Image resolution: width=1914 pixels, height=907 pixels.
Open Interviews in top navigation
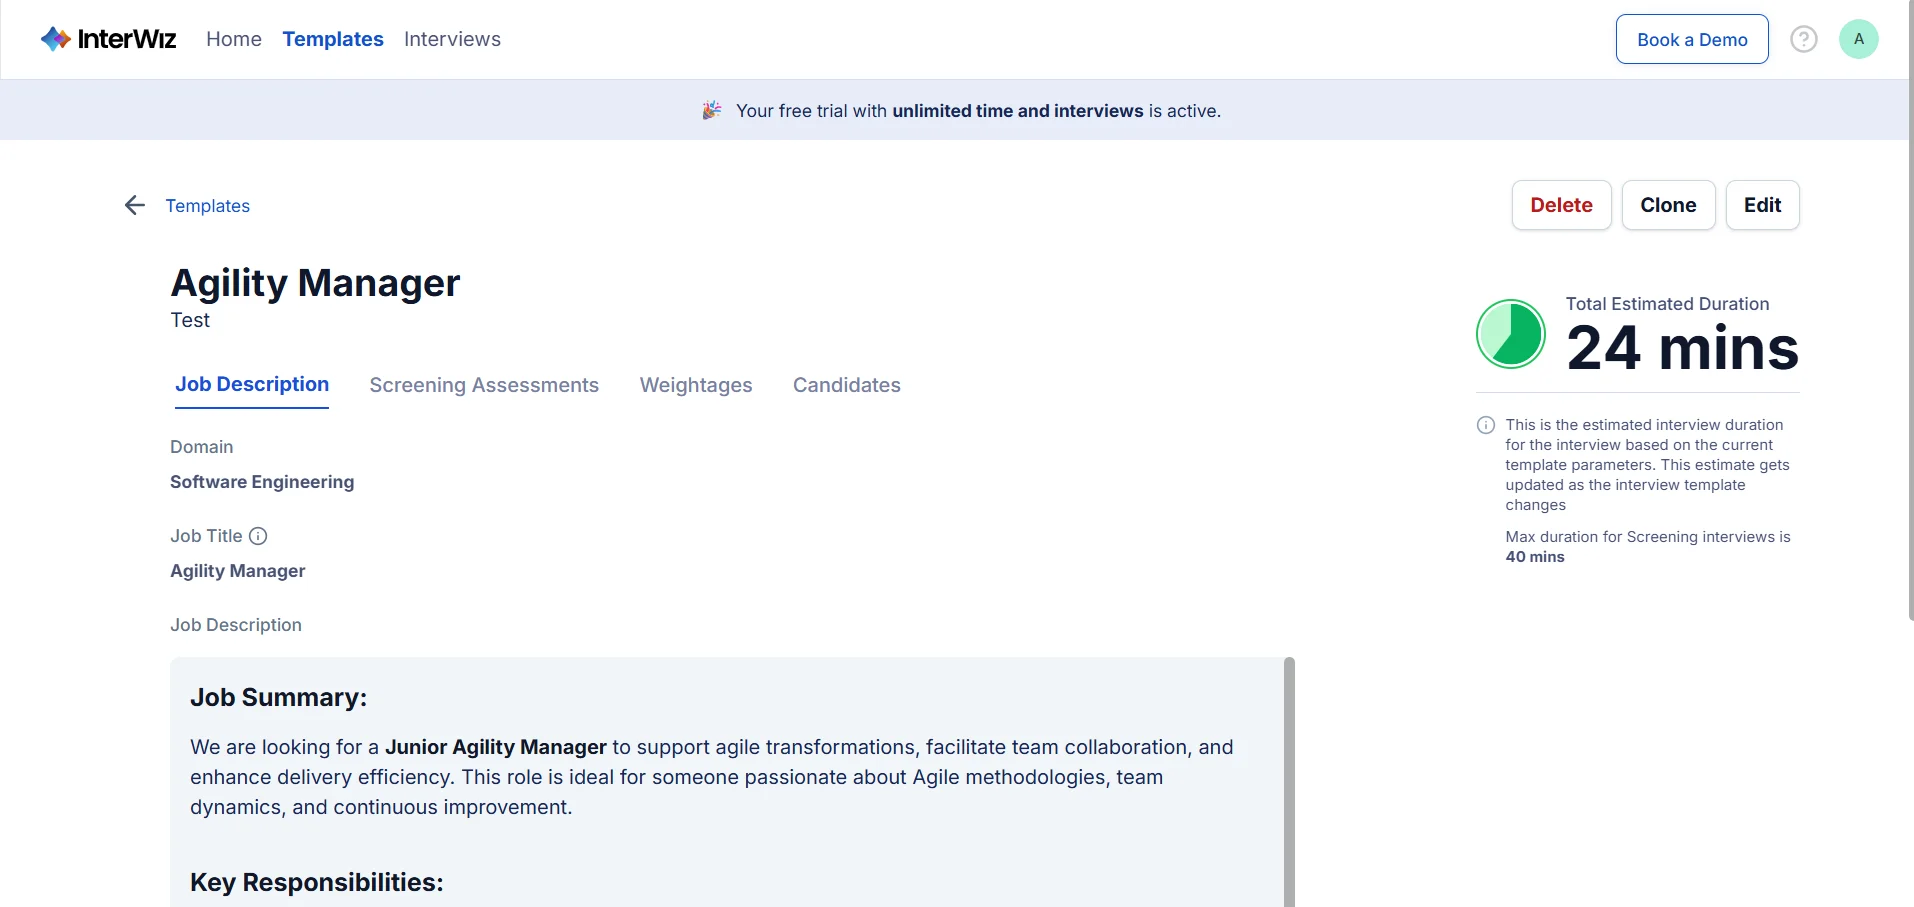click(452, 39)
